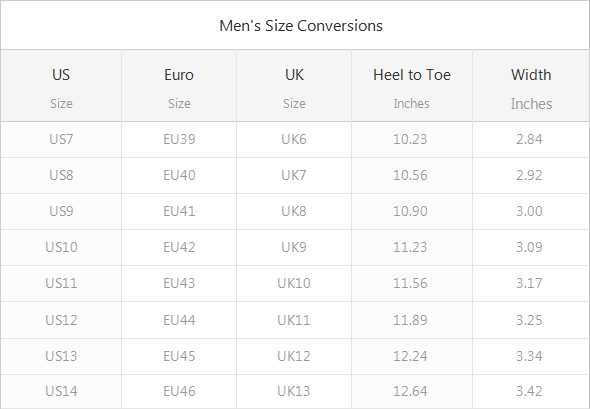Screen dimensions: 590x409
Task: Select the US10 cell
Action: point(61,247)
